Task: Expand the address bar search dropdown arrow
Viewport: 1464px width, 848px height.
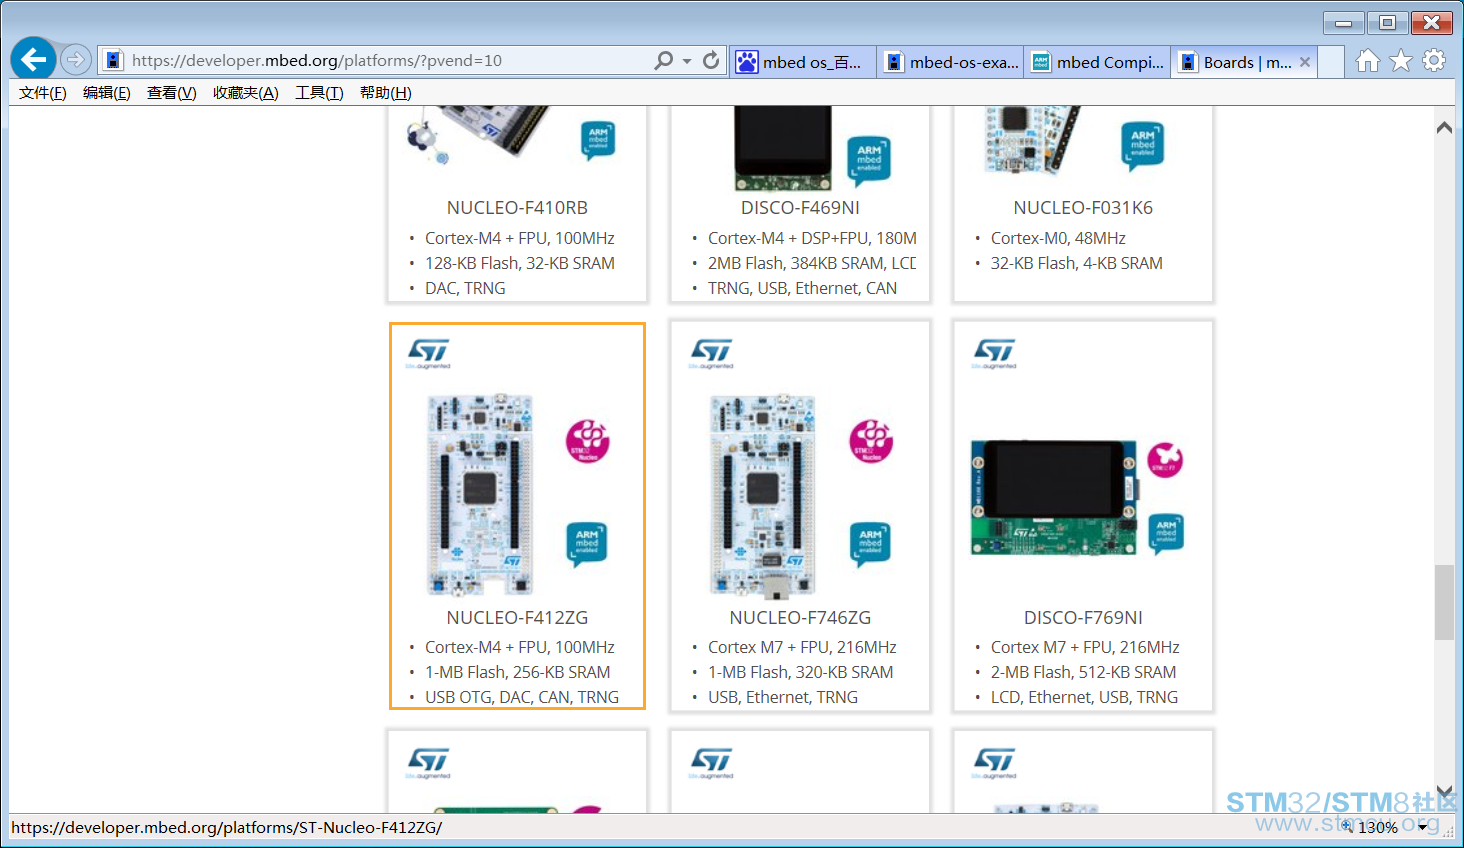Action: [687, 61]
